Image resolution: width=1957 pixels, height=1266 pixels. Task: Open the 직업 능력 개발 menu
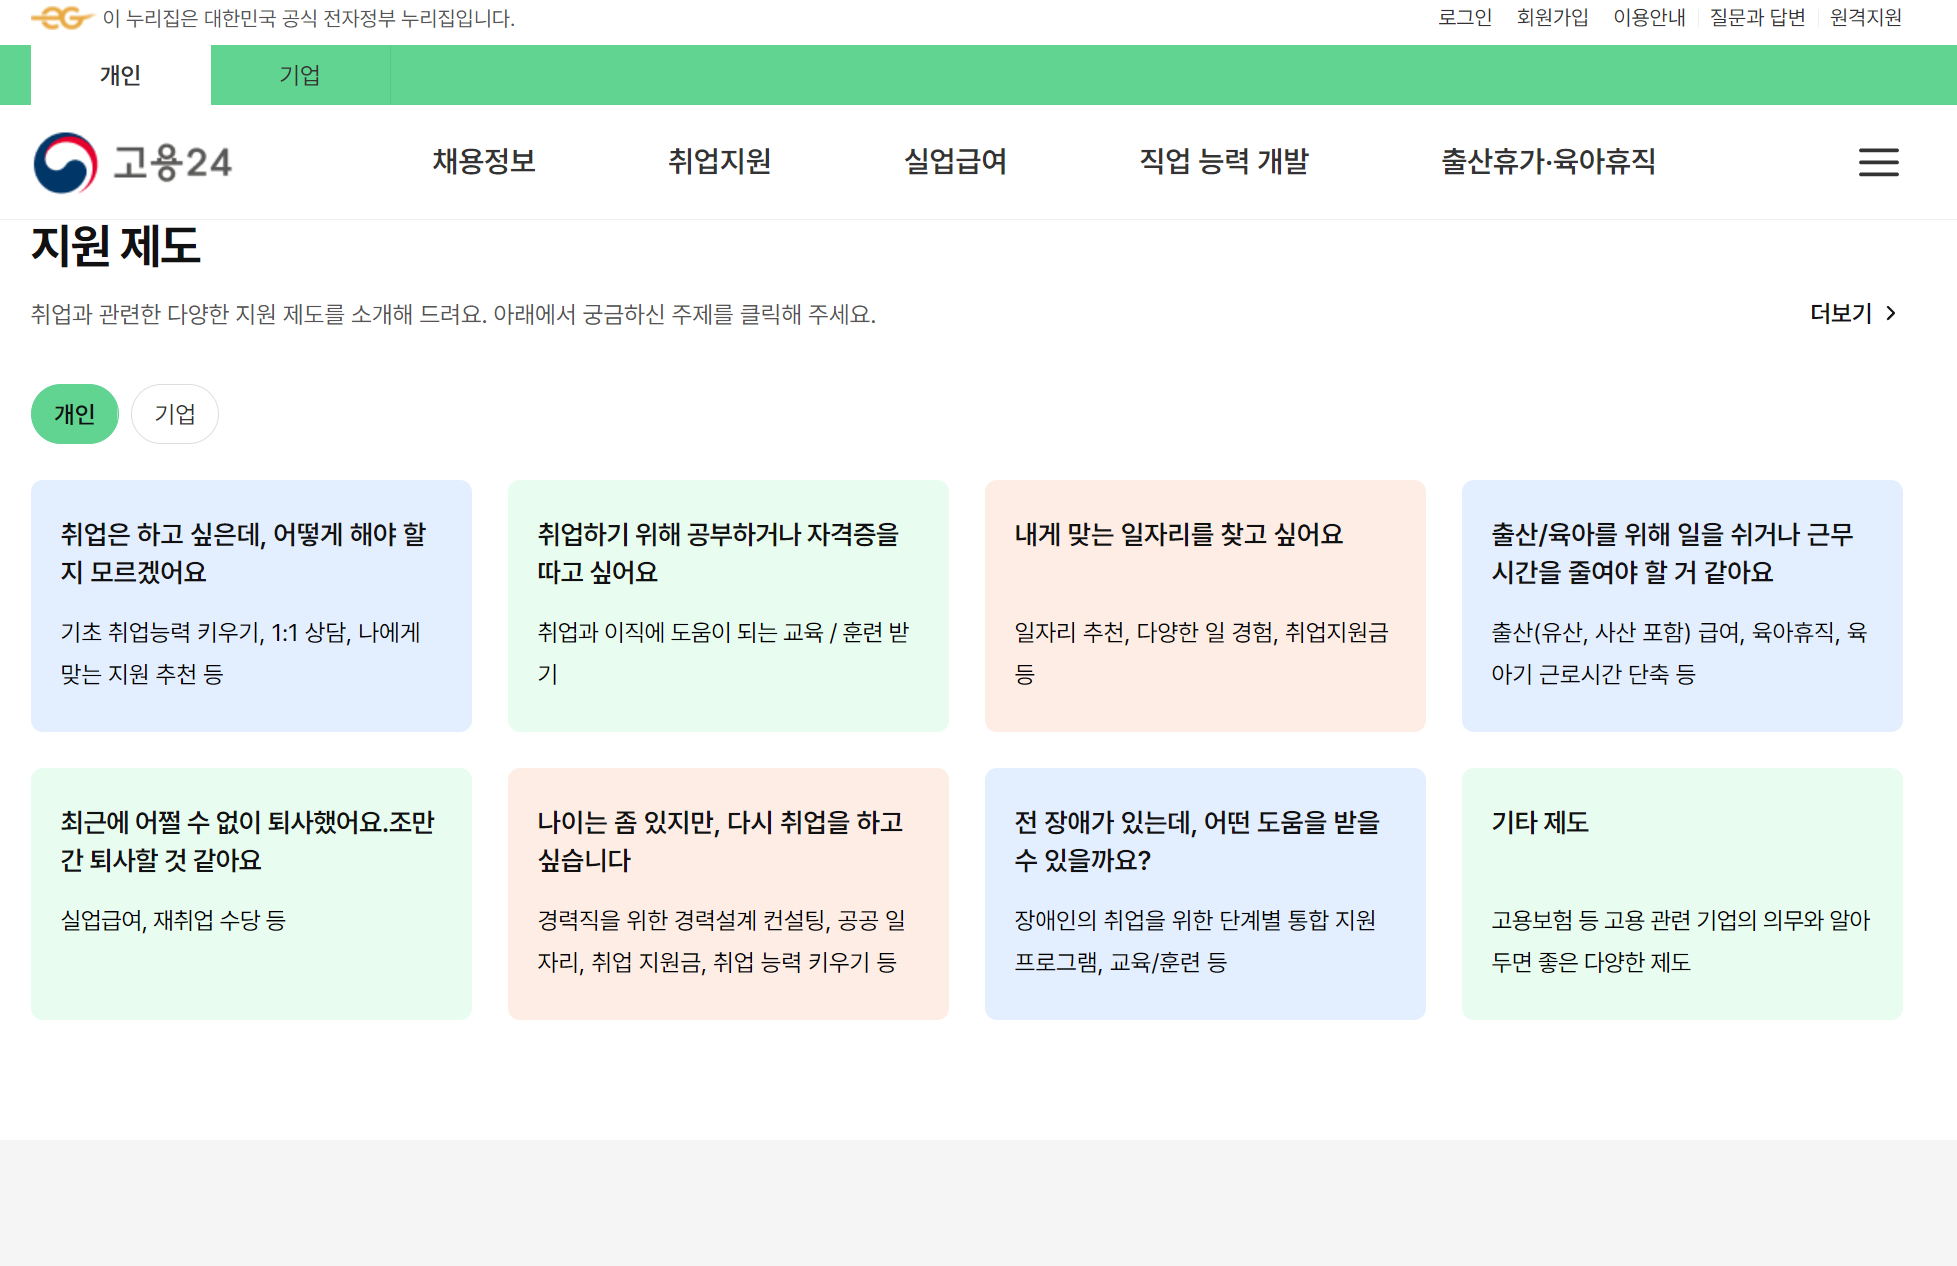(1224, 161)
